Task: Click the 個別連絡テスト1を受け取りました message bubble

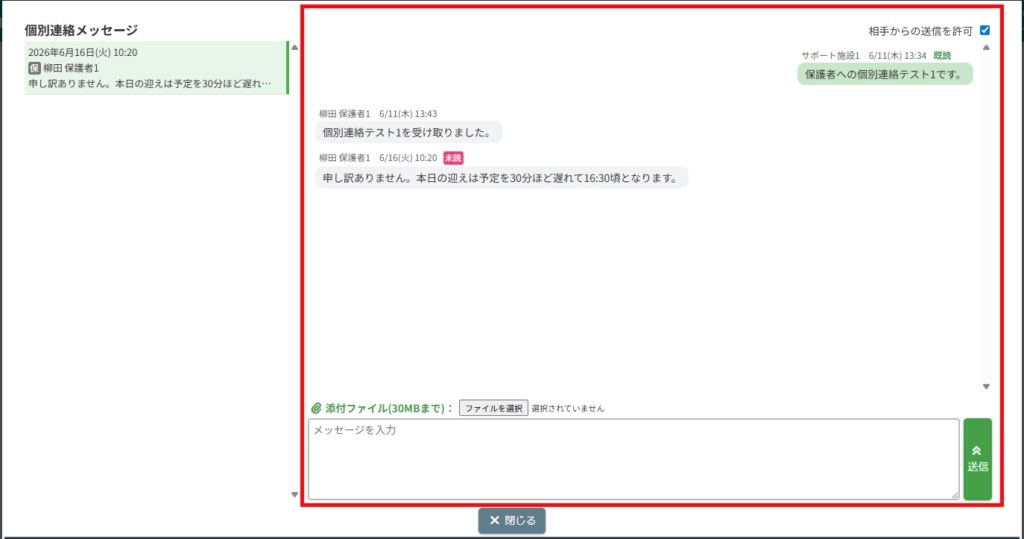Action: tap(409, 133)
